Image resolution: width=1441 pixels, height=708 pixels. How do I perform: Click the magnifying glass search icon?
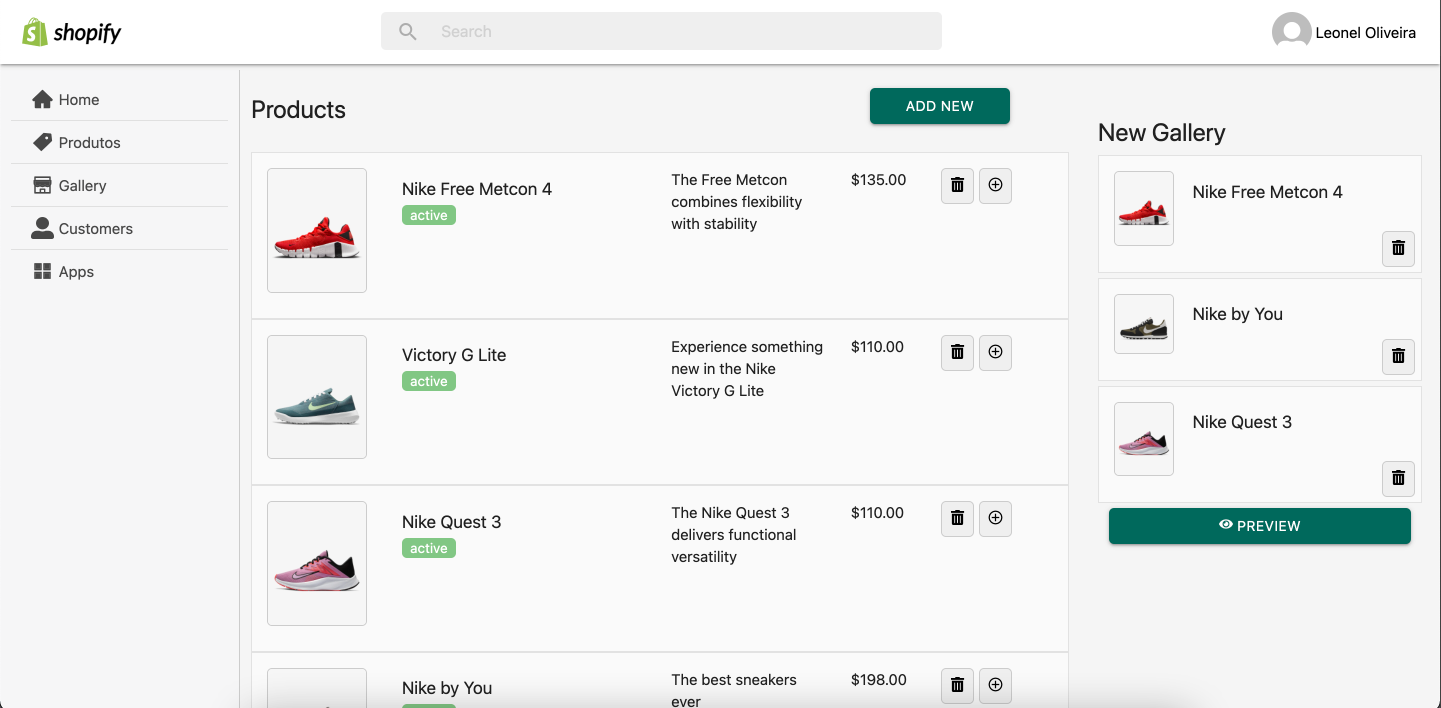coord(407,31)
